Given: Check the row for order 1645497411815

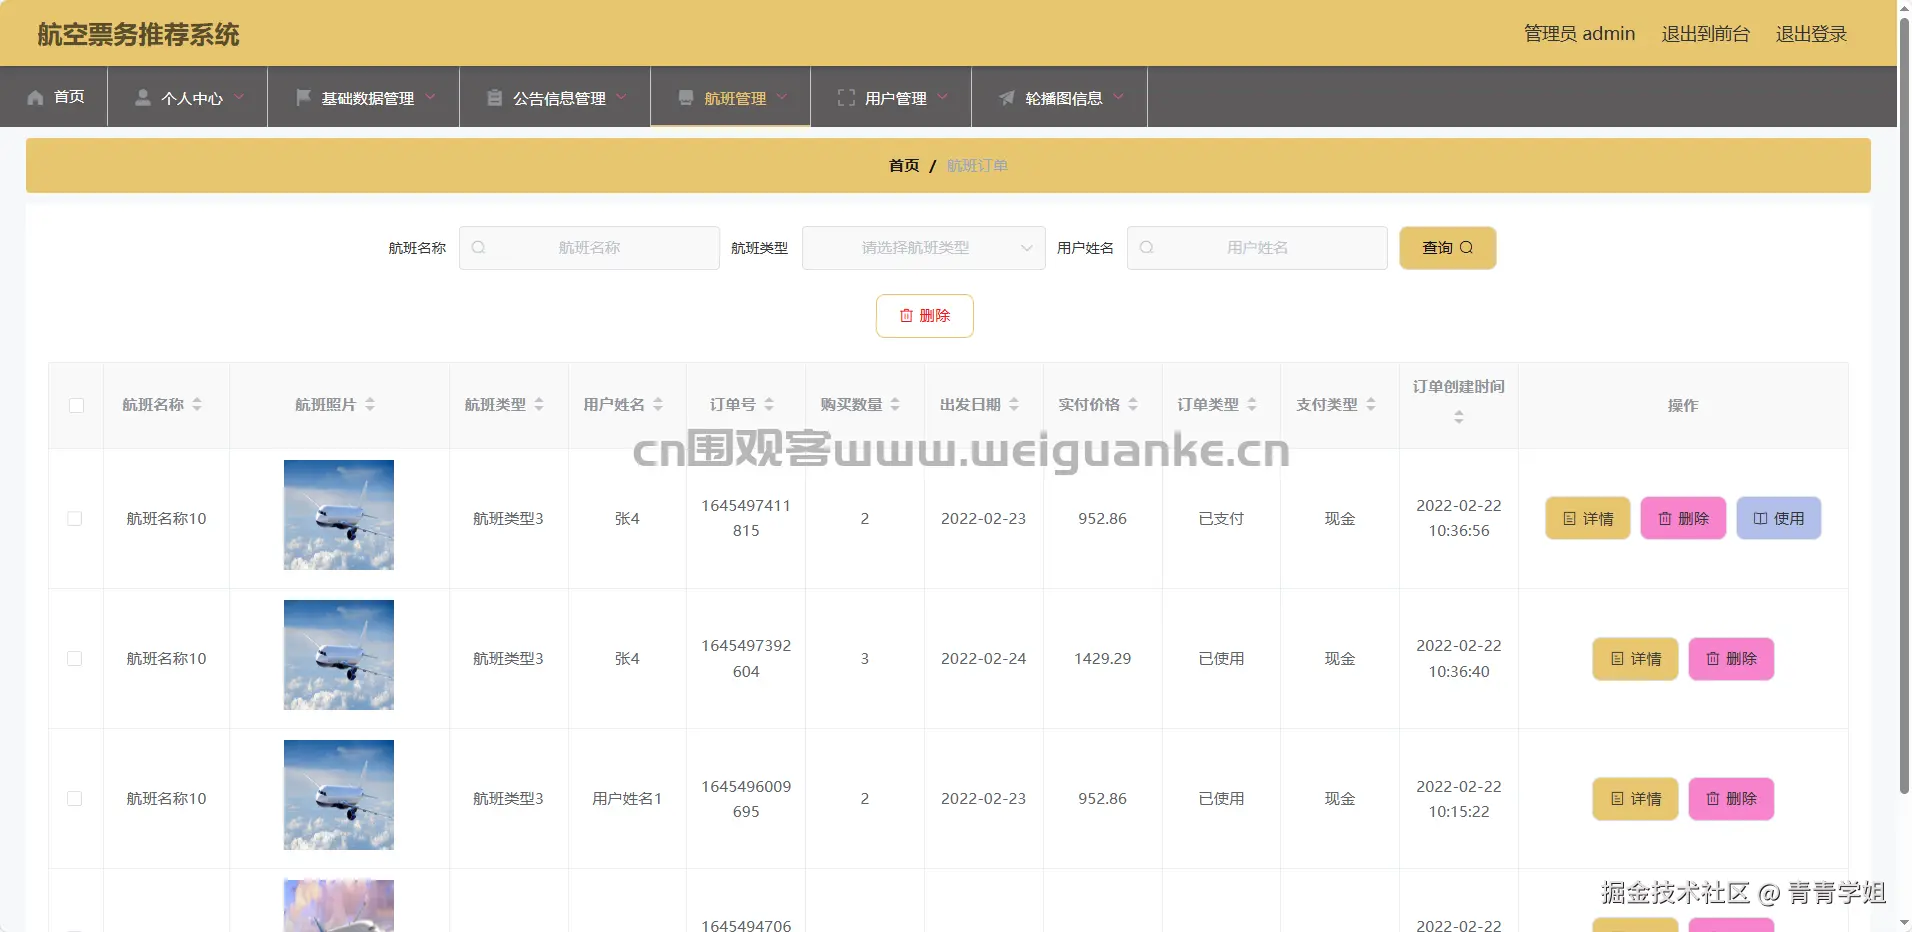Looking at the screenshot, I should (75, 519).
